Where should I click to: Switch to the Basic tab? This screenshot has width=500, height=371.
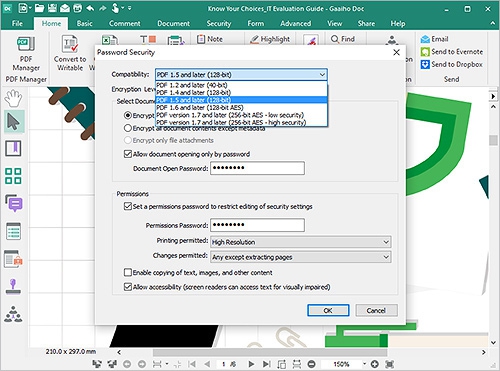[x=84, y=23]
